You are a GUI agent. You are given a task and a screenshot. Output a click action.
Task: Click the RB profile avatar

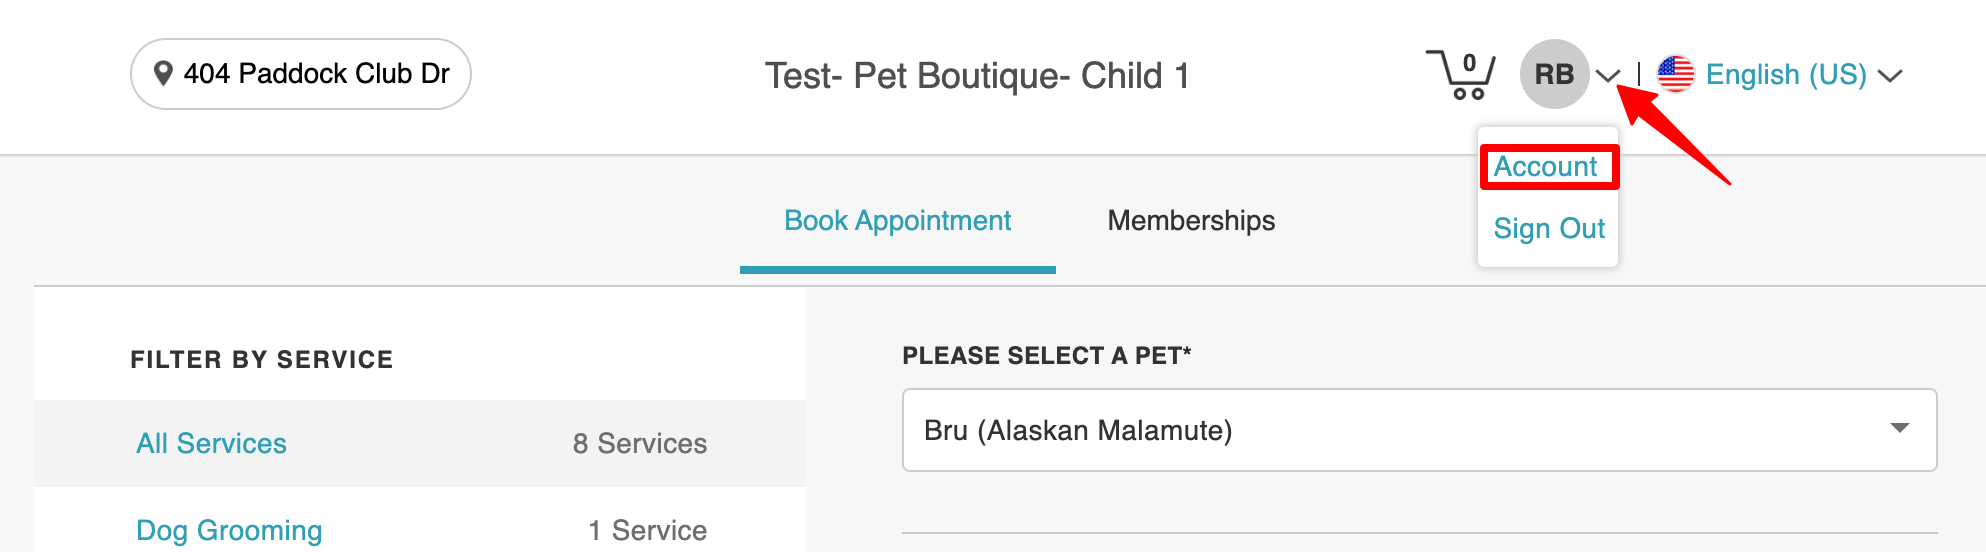pos(1554,74)
